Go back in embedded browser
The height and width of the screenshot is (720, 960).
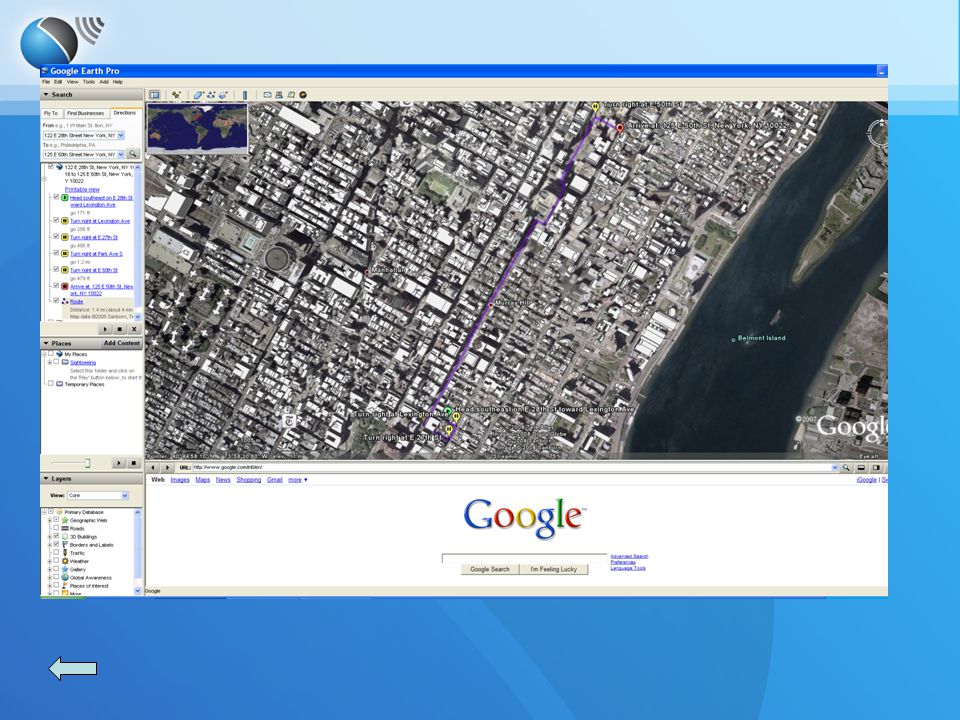coord(153,468)
